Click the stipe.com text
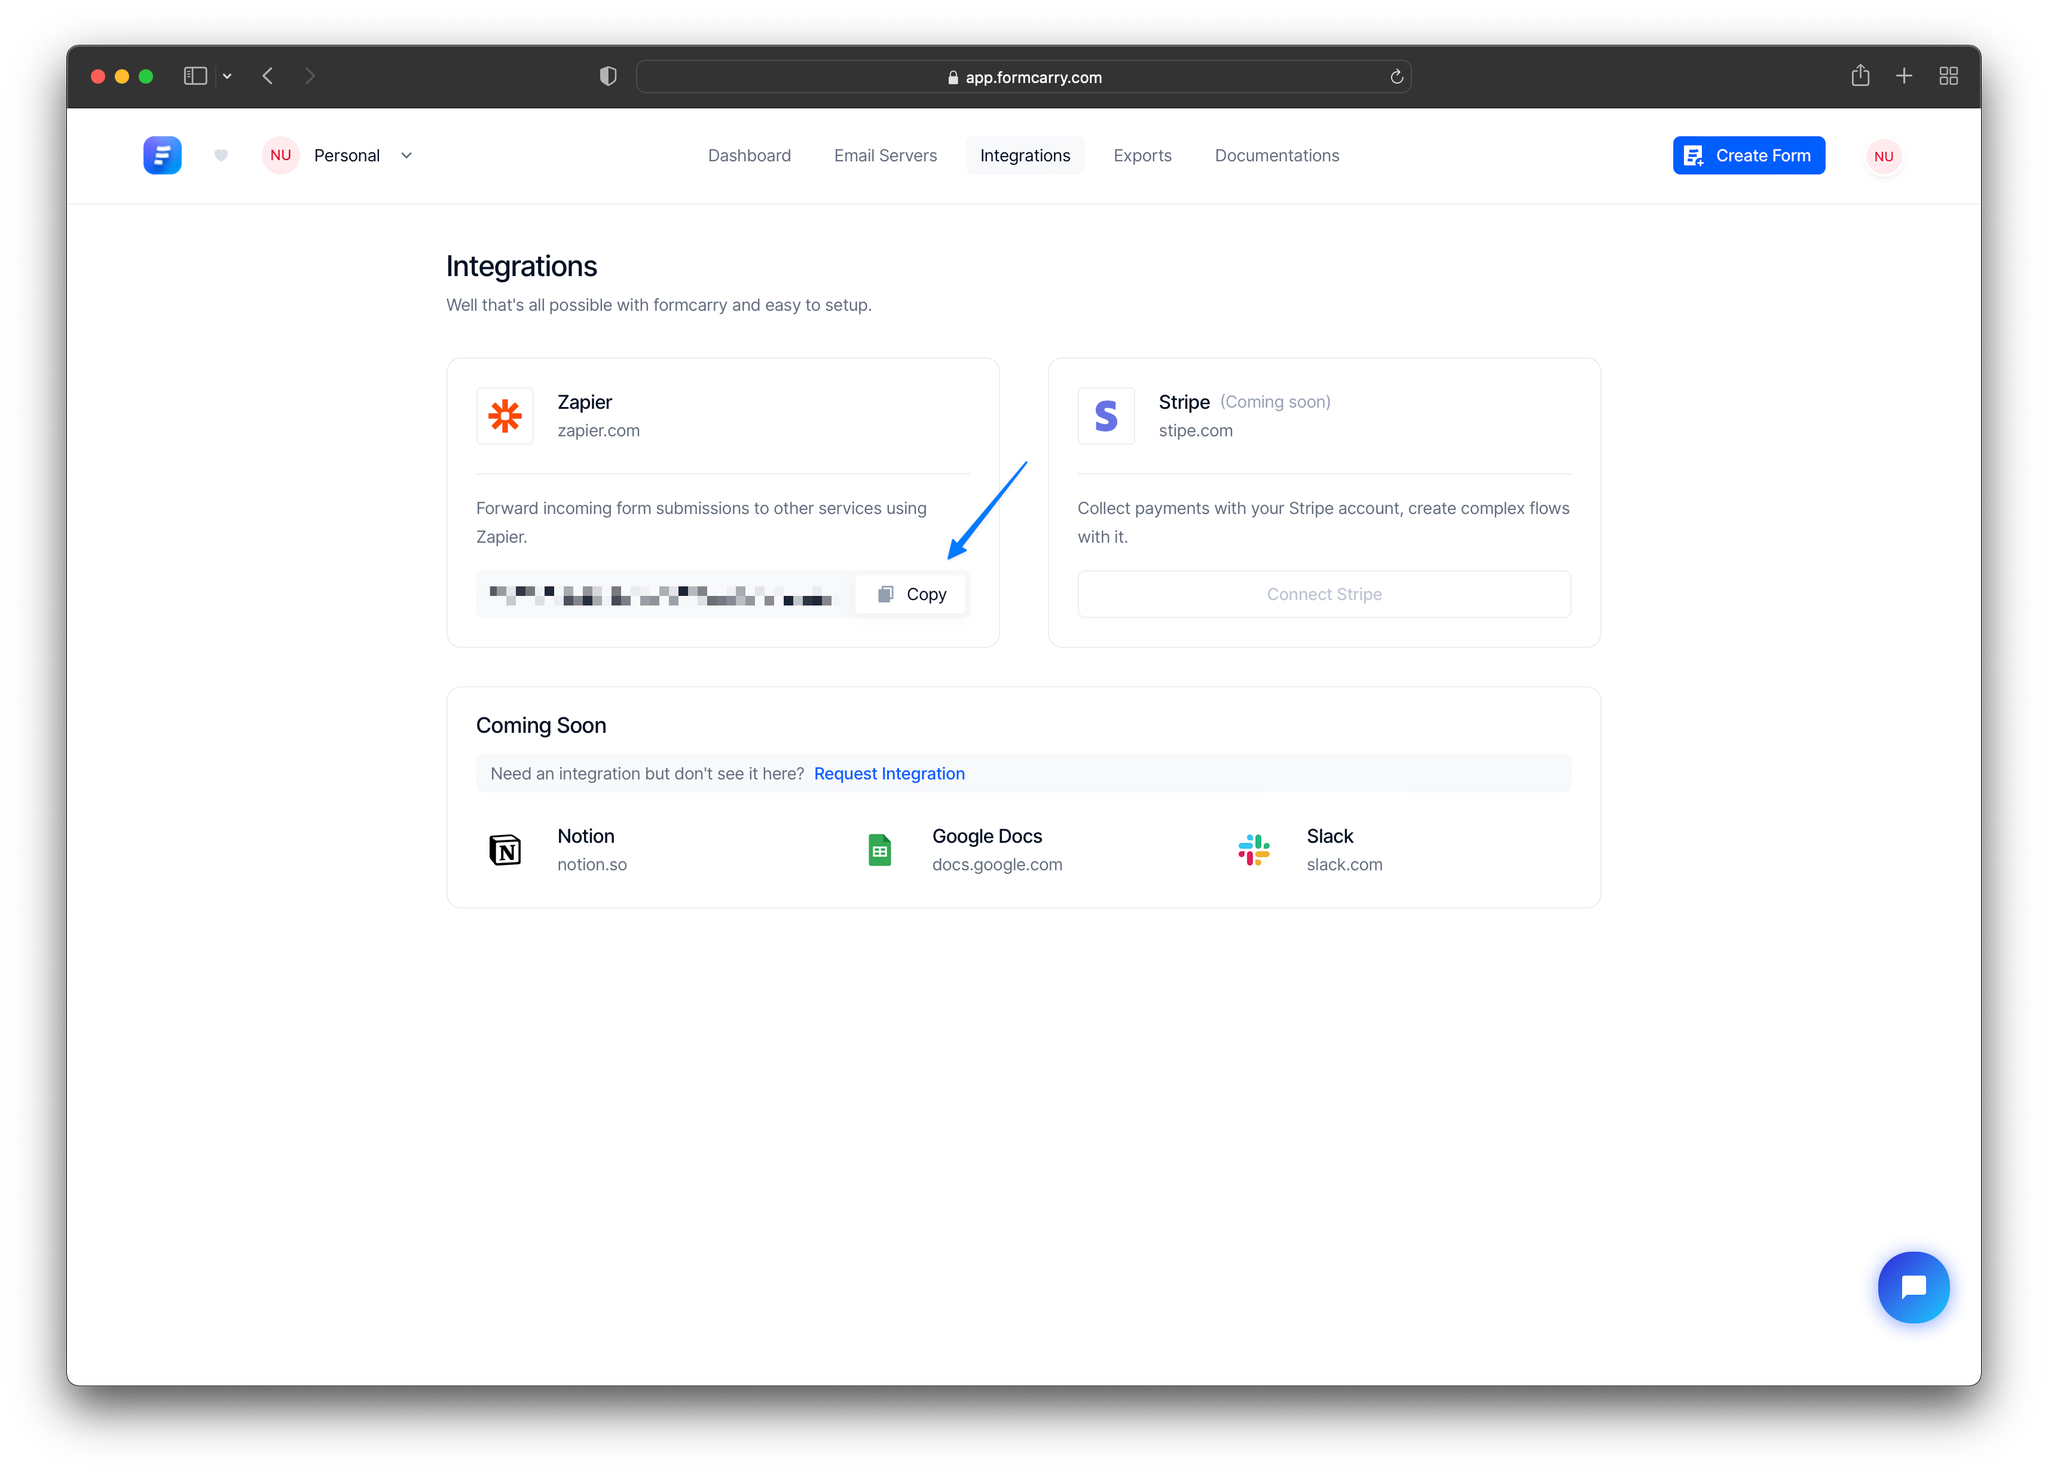The width and height of the screenshot is (2048, 1474). click(1195, 430)
